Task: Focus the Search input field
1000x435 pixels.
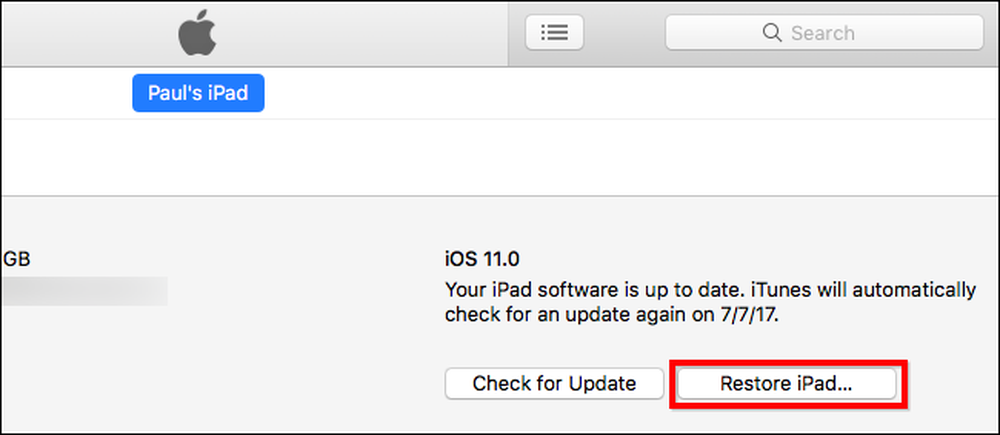Action: (824, 32)
